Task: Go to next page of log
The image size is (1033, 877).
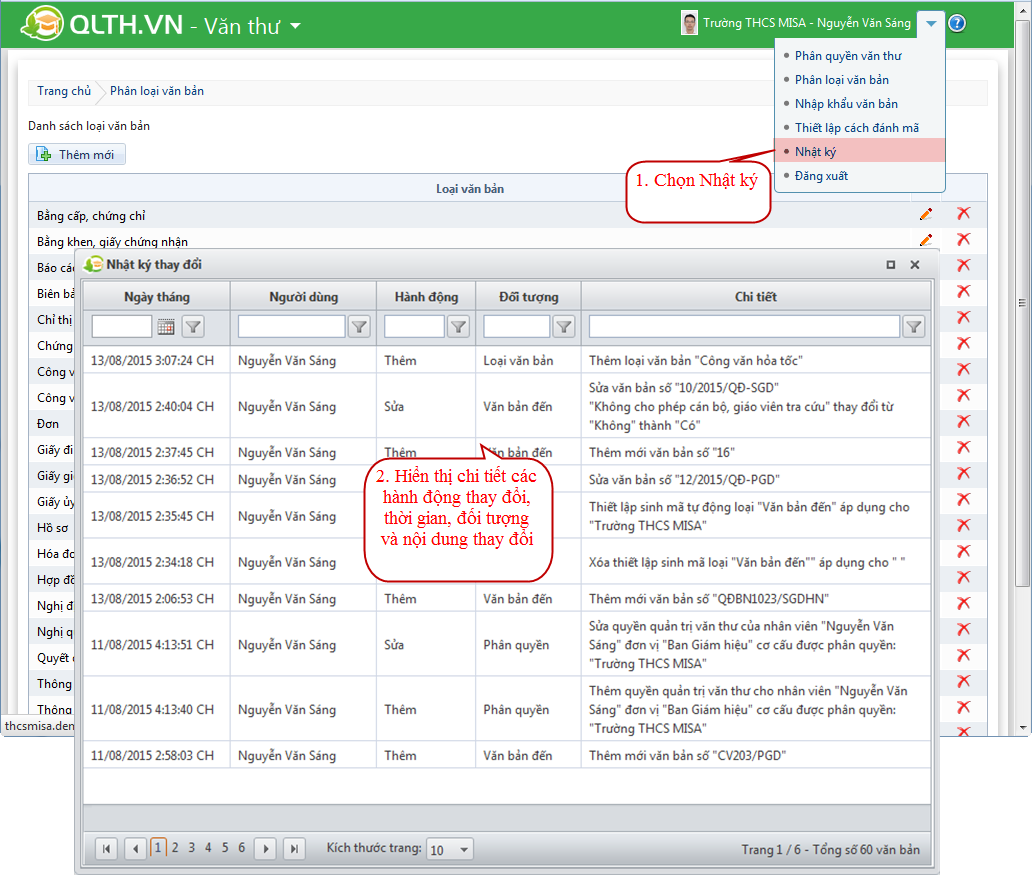Action: (265, 849)
